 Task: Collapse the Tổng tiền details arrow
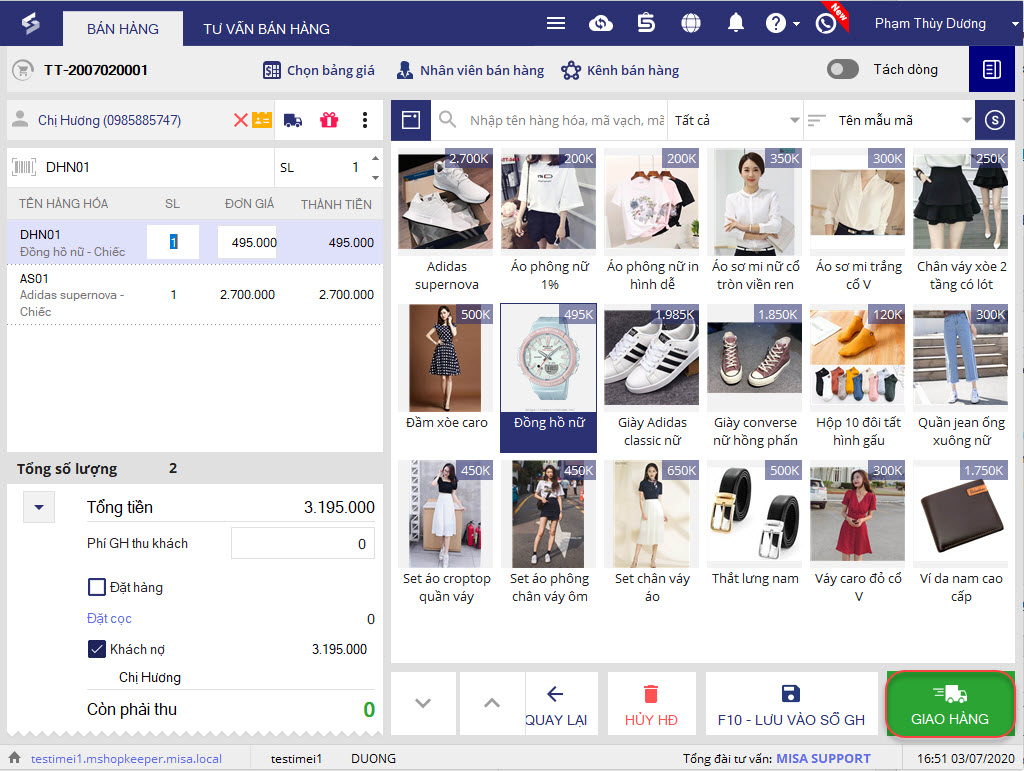[x=39, y=507]
